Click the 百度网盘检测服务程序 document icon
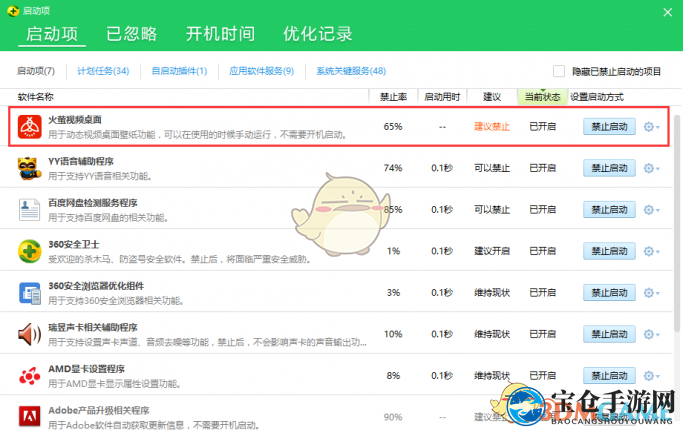Viewport: 683px width, 430px height. 30,210
